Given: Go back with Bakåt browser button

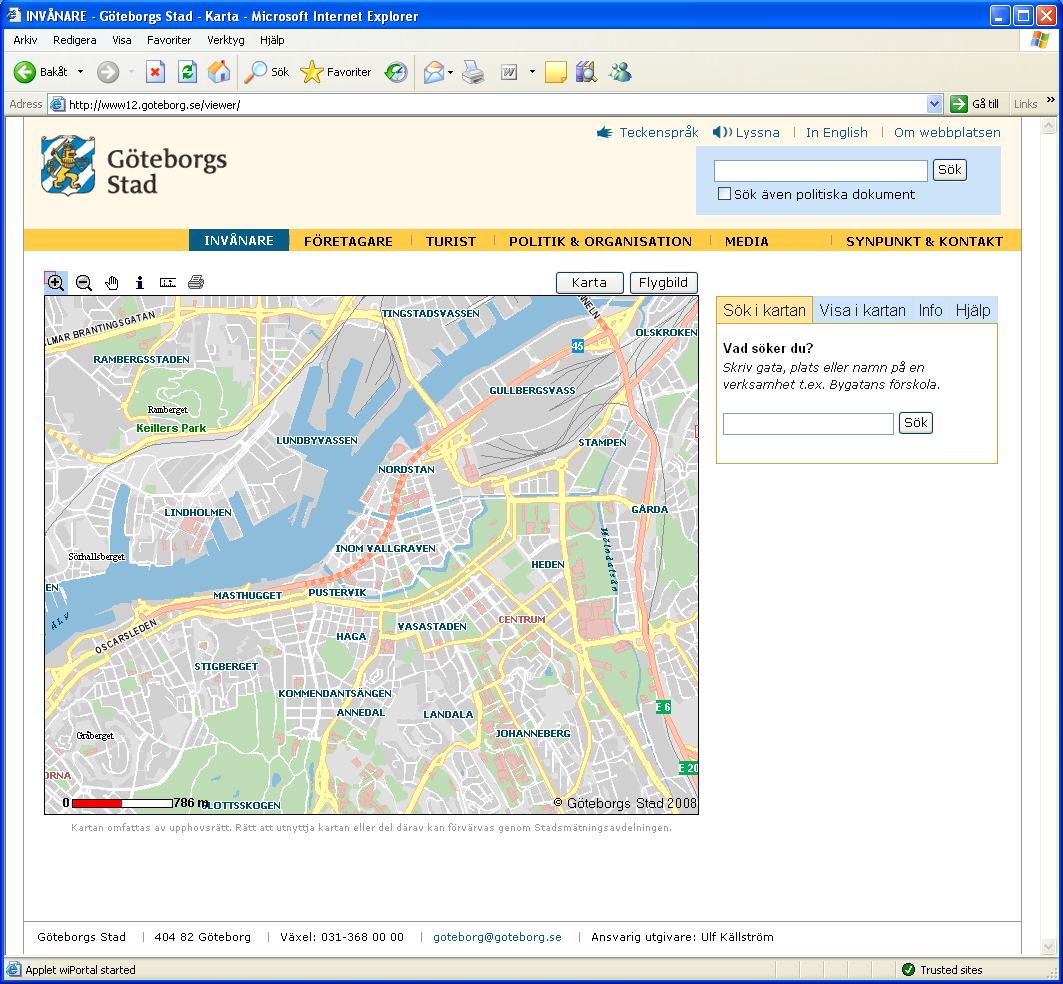Looking at the screenshot, I should 41,72.
